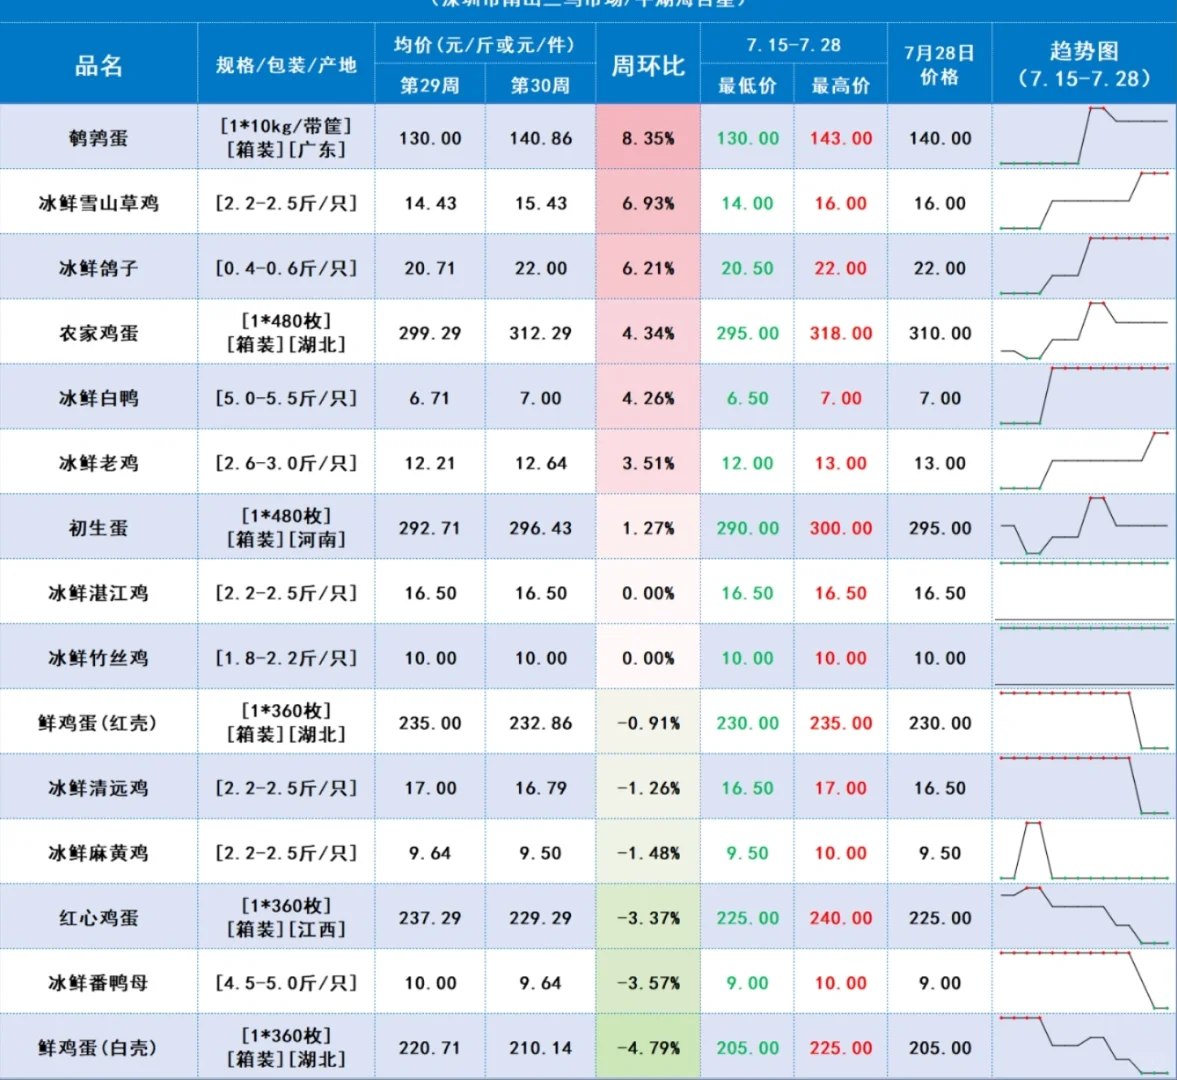1177x1080 pixels.
Task: Open the 冰鲜麻黄鸡 trend sparkline
Action: point(1084,851)
